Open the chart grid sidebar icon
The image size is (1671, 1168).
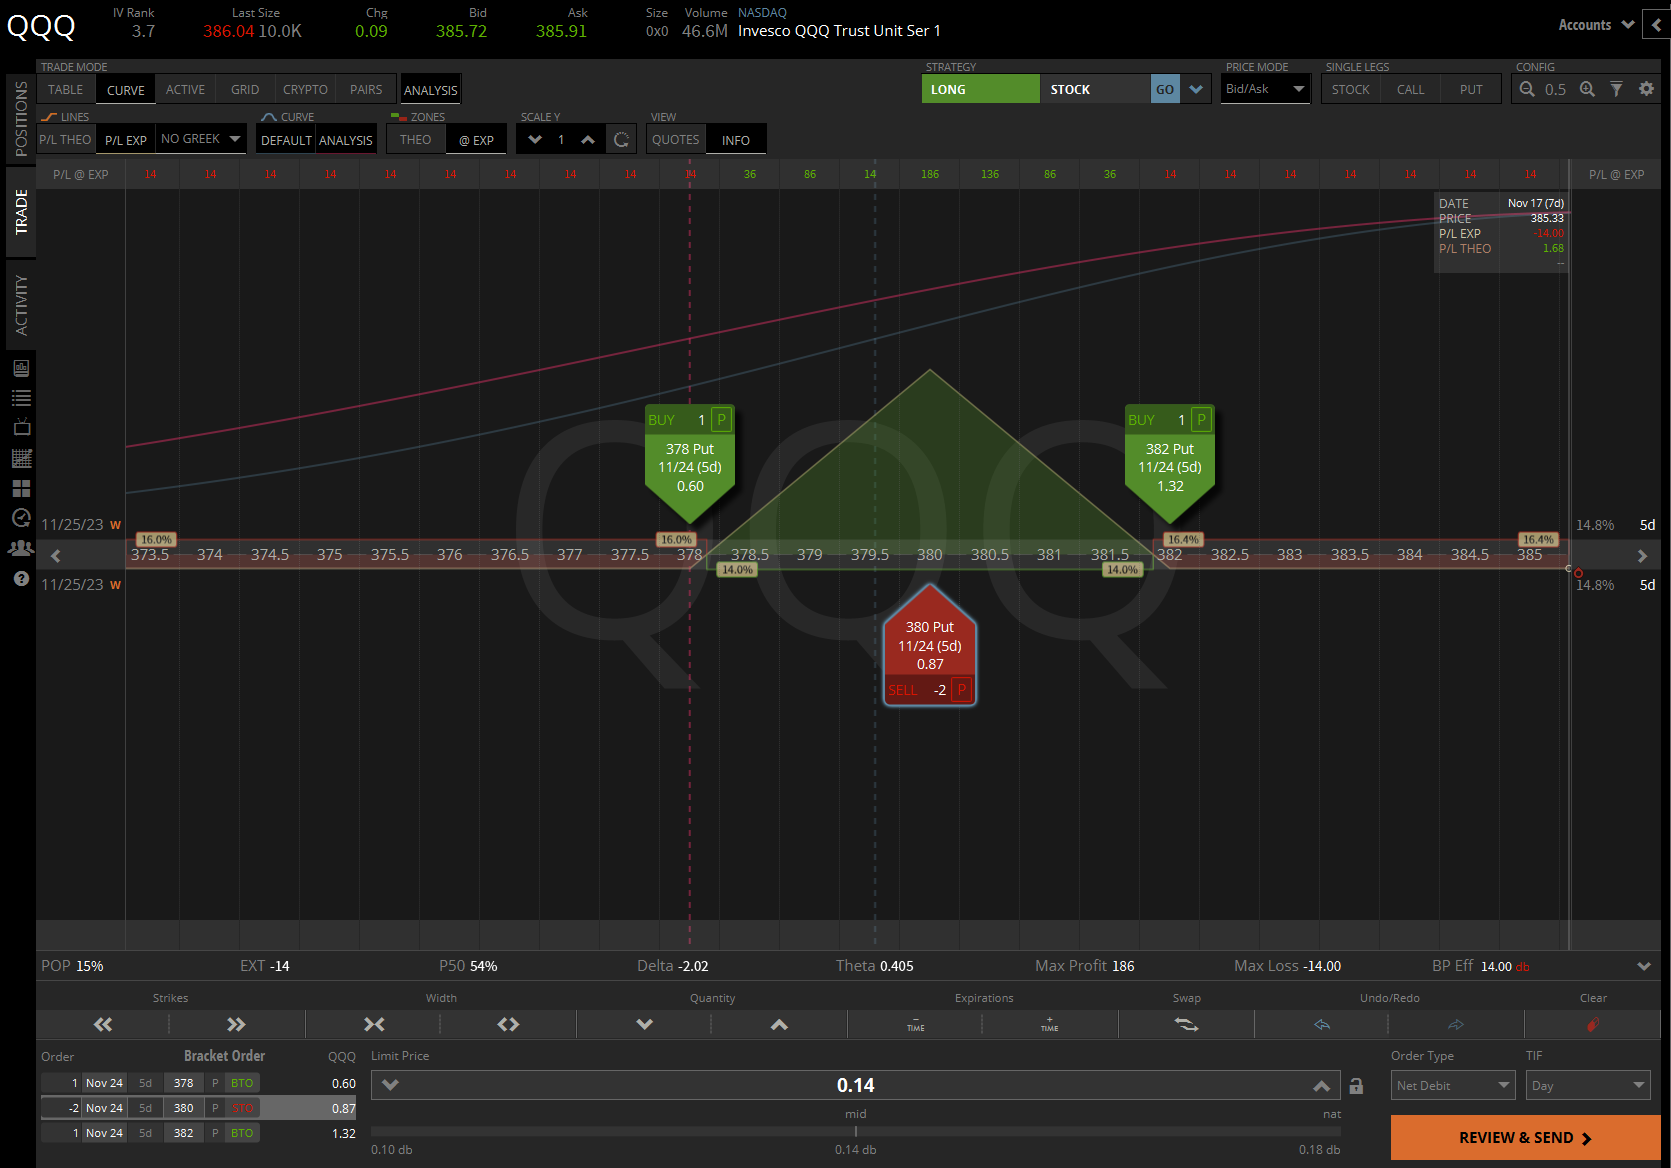click(21, 458)
